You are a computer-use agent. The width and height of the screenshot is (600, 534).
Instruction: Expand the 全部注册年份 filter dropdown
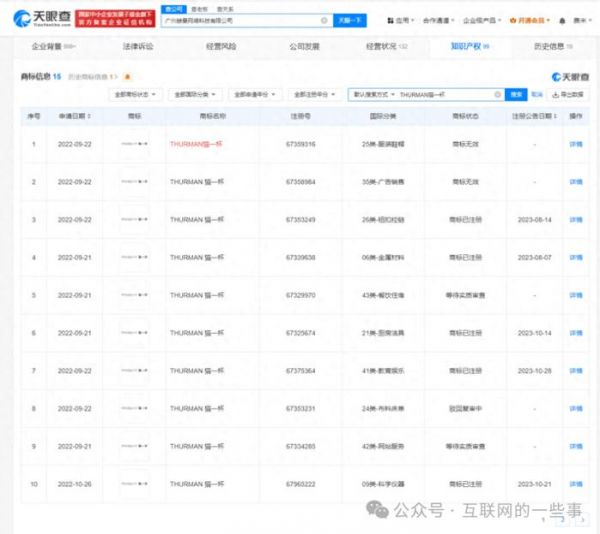tap(313, 94)
